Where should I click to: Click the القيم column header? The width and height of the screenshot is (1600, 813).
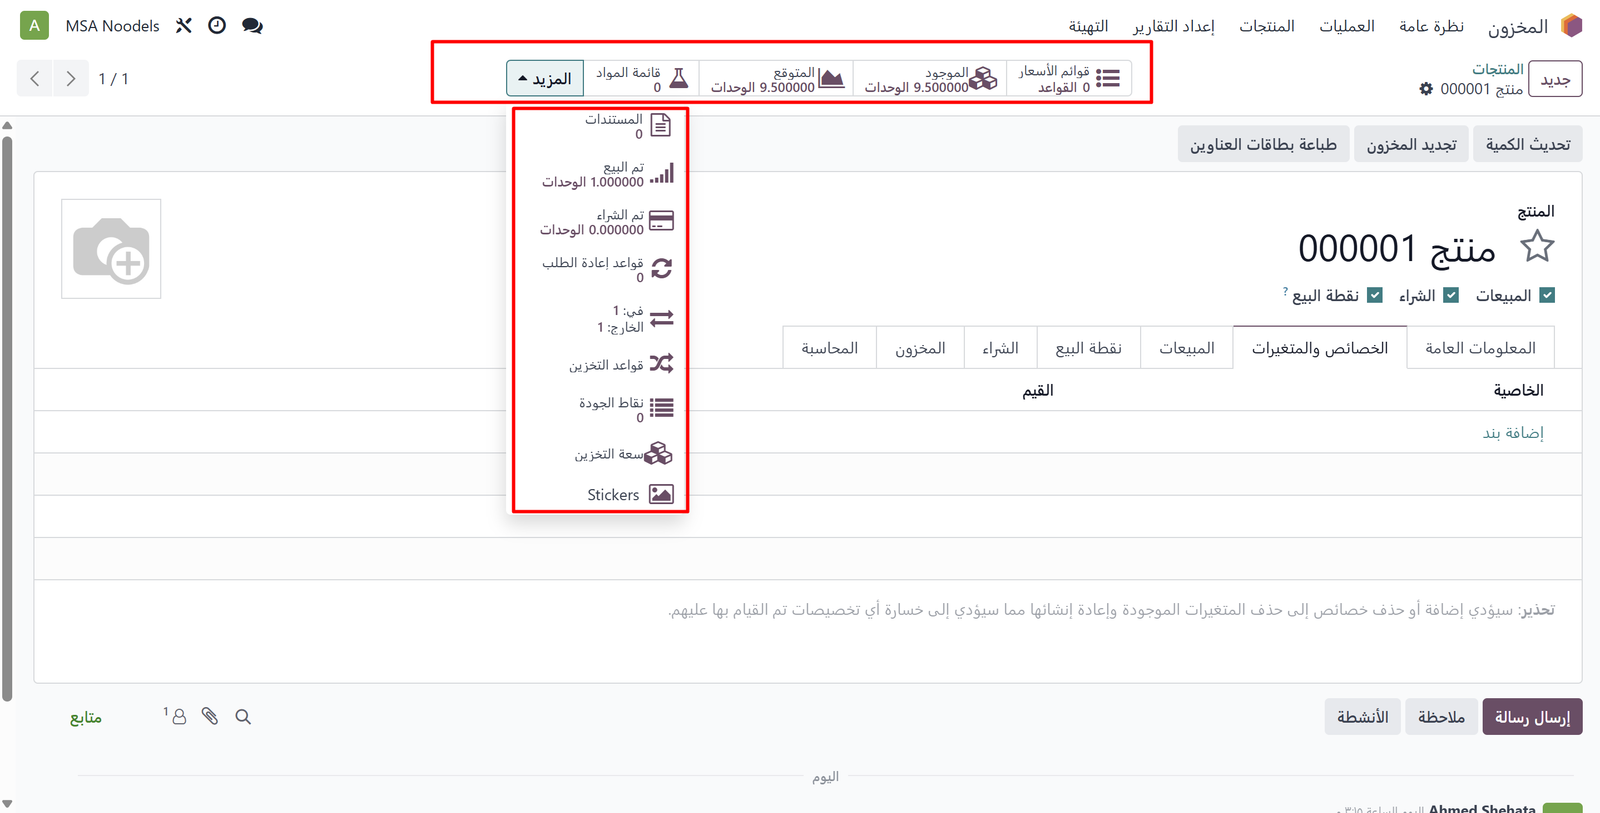tap(1038, 390)
